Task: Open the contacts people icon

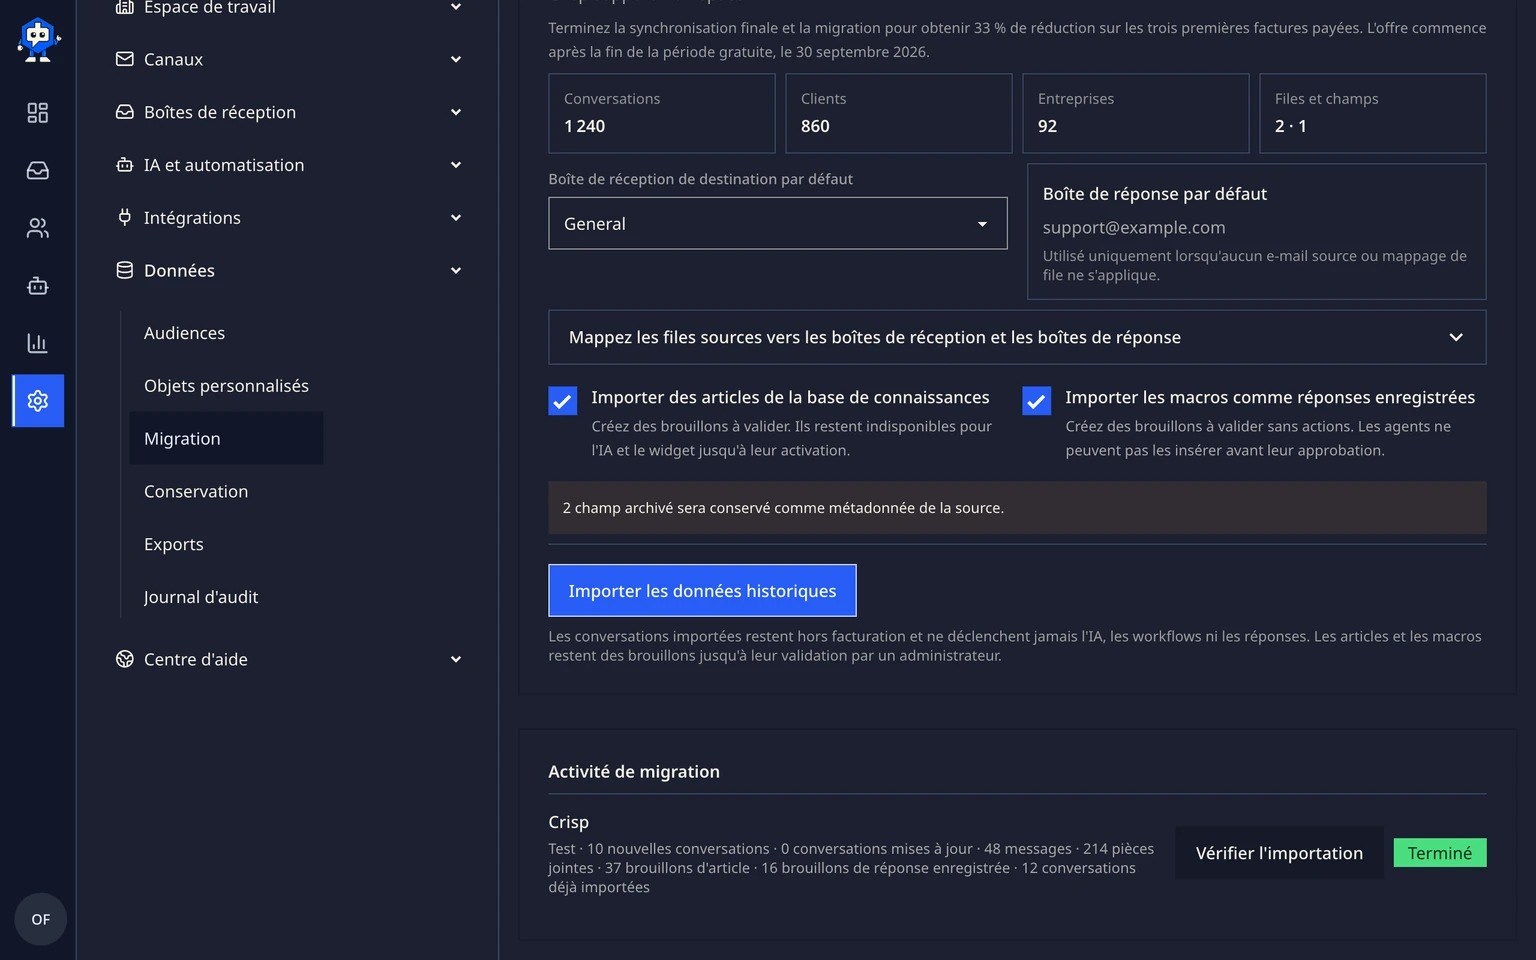Action: coord(38,228)
